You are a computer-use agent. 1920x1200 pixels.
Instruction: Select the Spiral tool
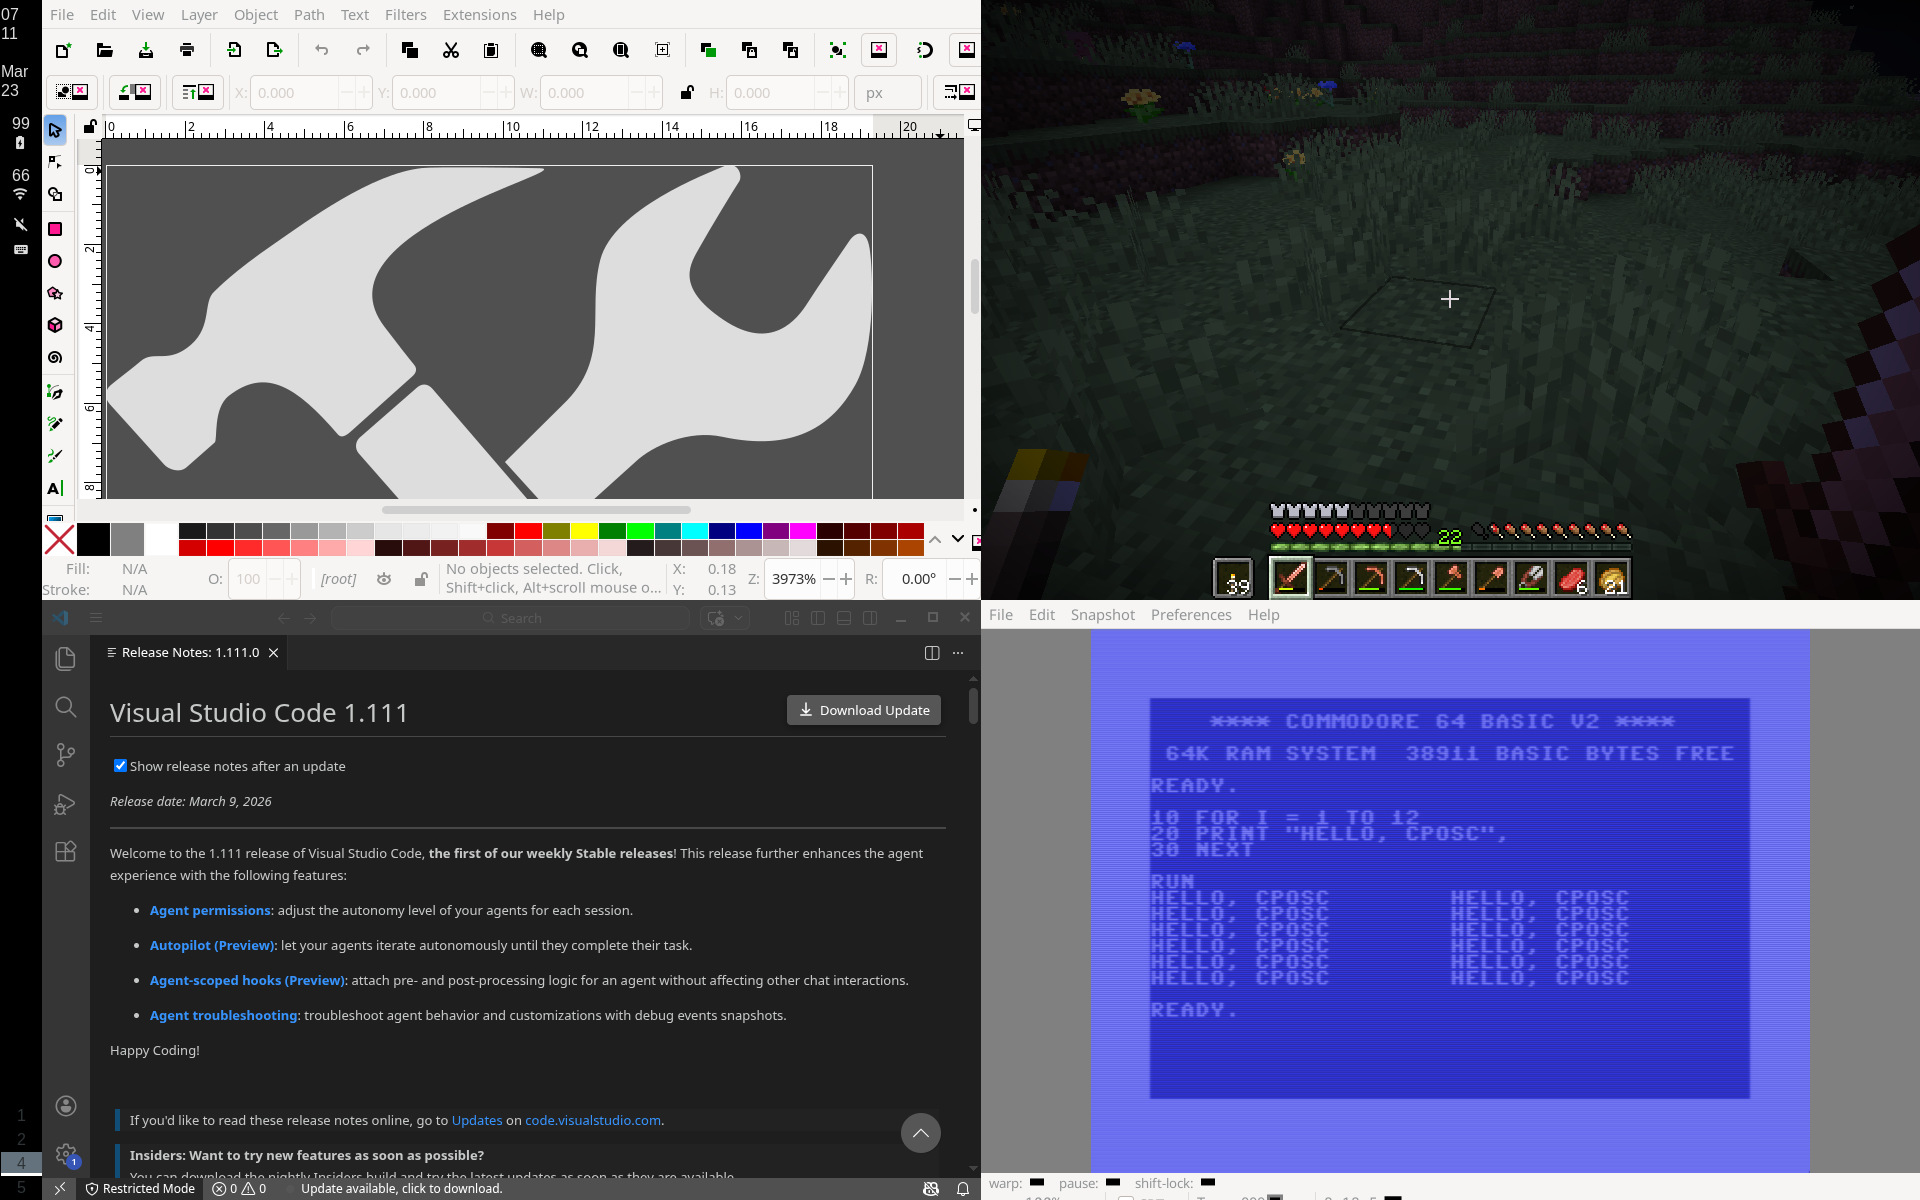click(55, 357)
